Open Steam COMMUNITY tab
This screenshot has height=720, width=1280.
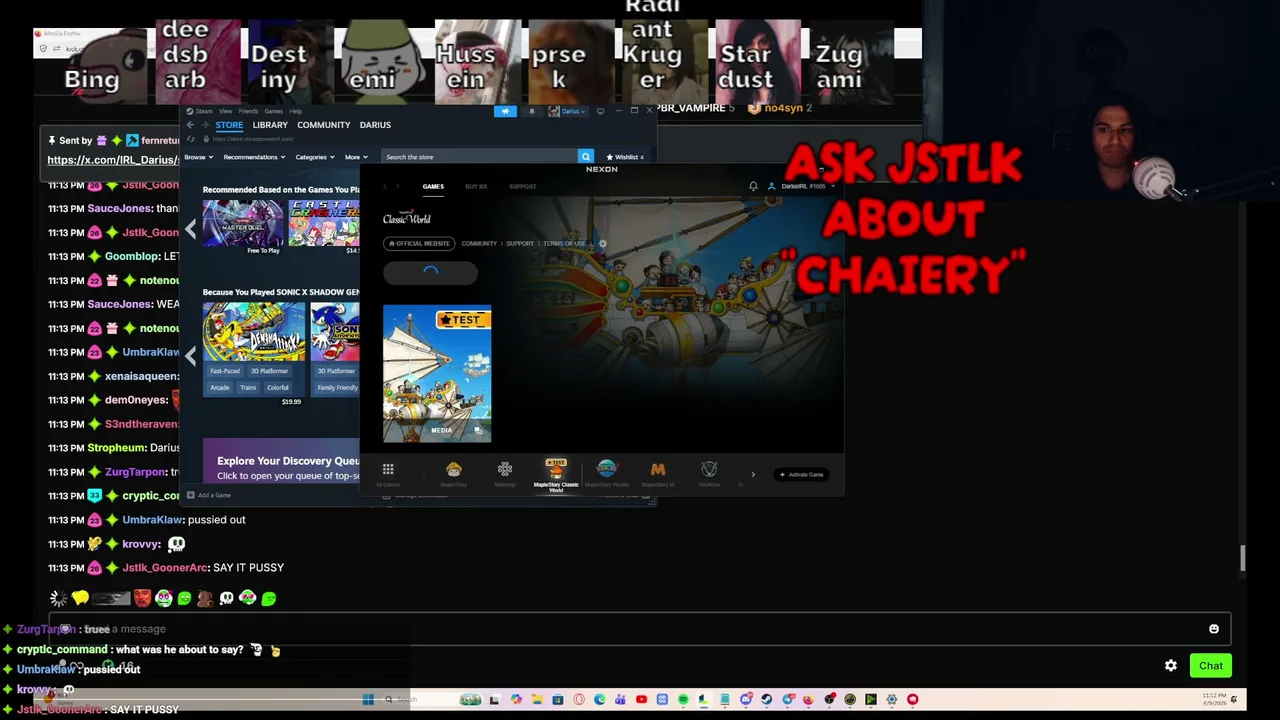pyautogui.click(x=323, y=125)
